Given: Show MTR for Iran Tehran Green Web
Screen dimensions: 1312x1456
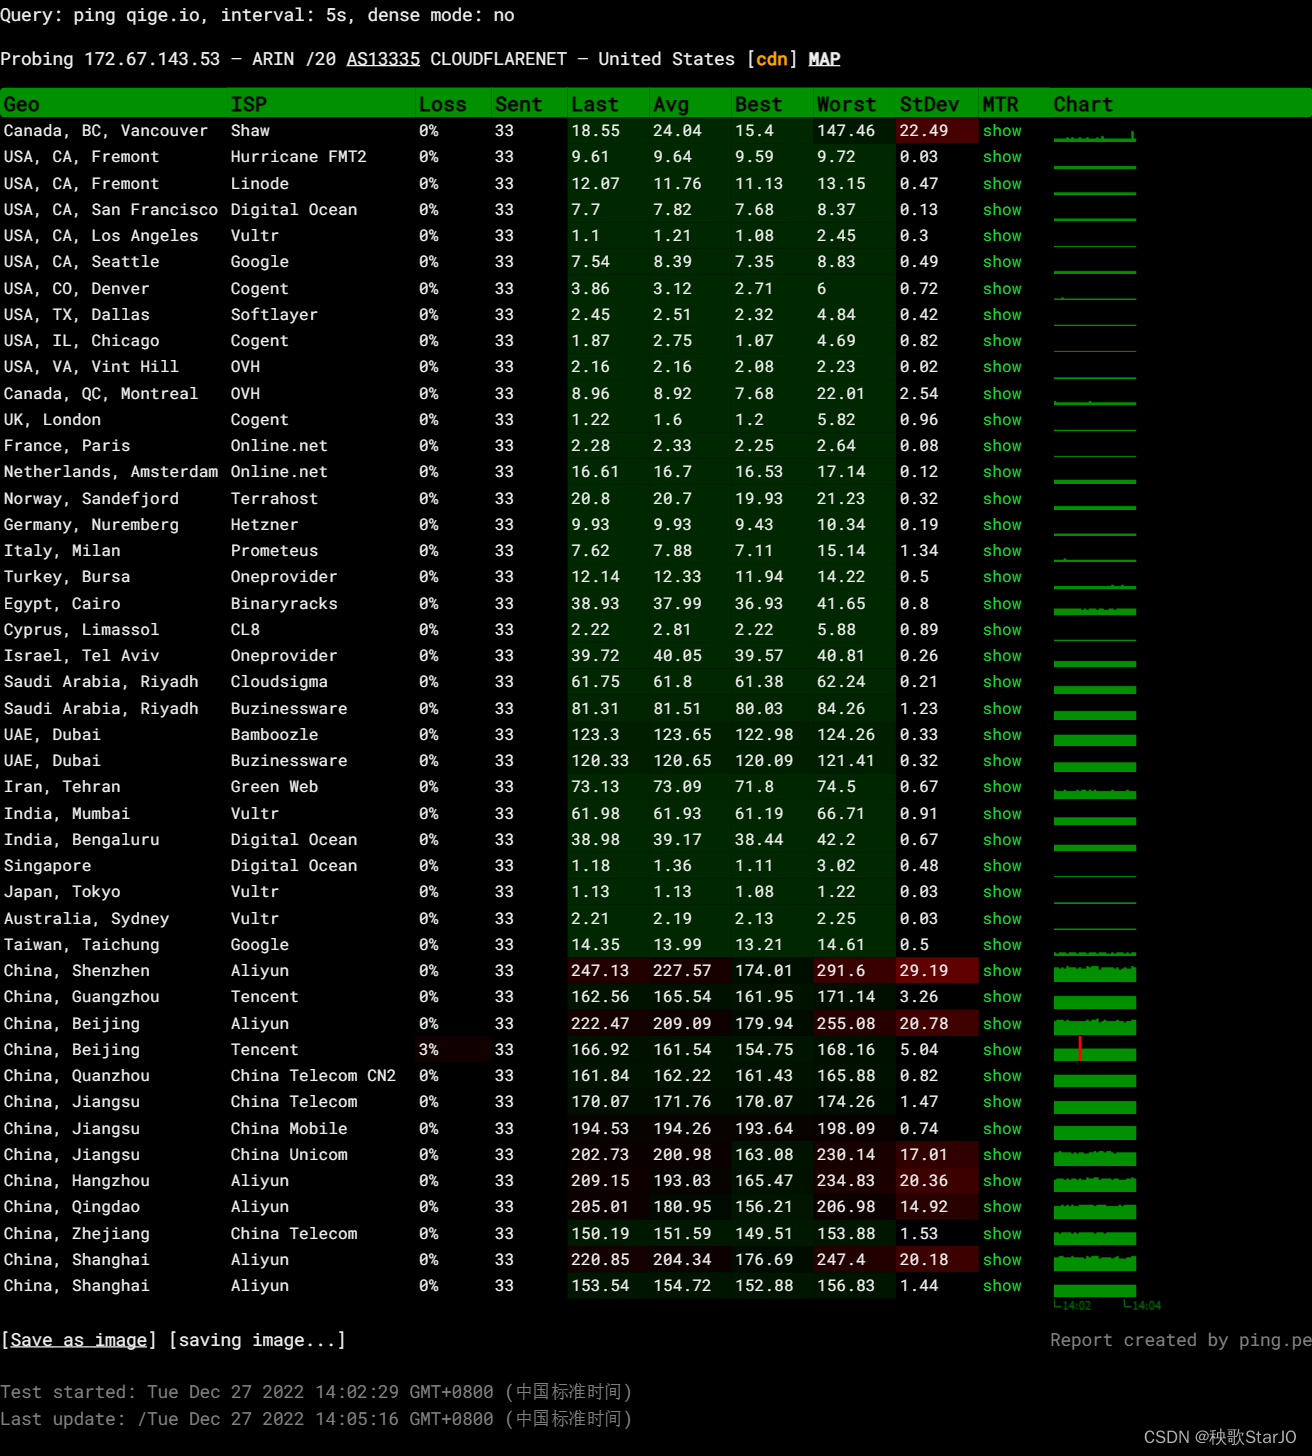Looking at the screenshot, I should (1002, 787).
